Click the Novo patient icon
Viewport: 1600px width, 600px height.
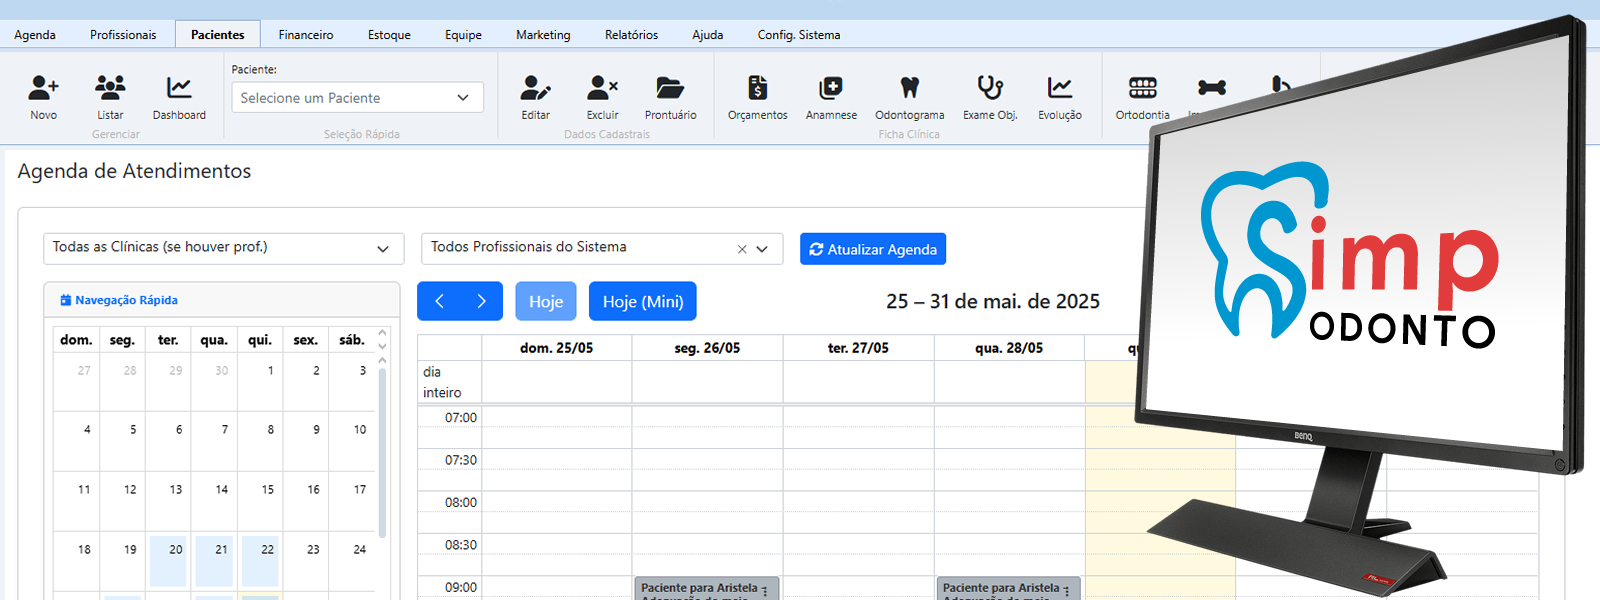pos(43,89)
